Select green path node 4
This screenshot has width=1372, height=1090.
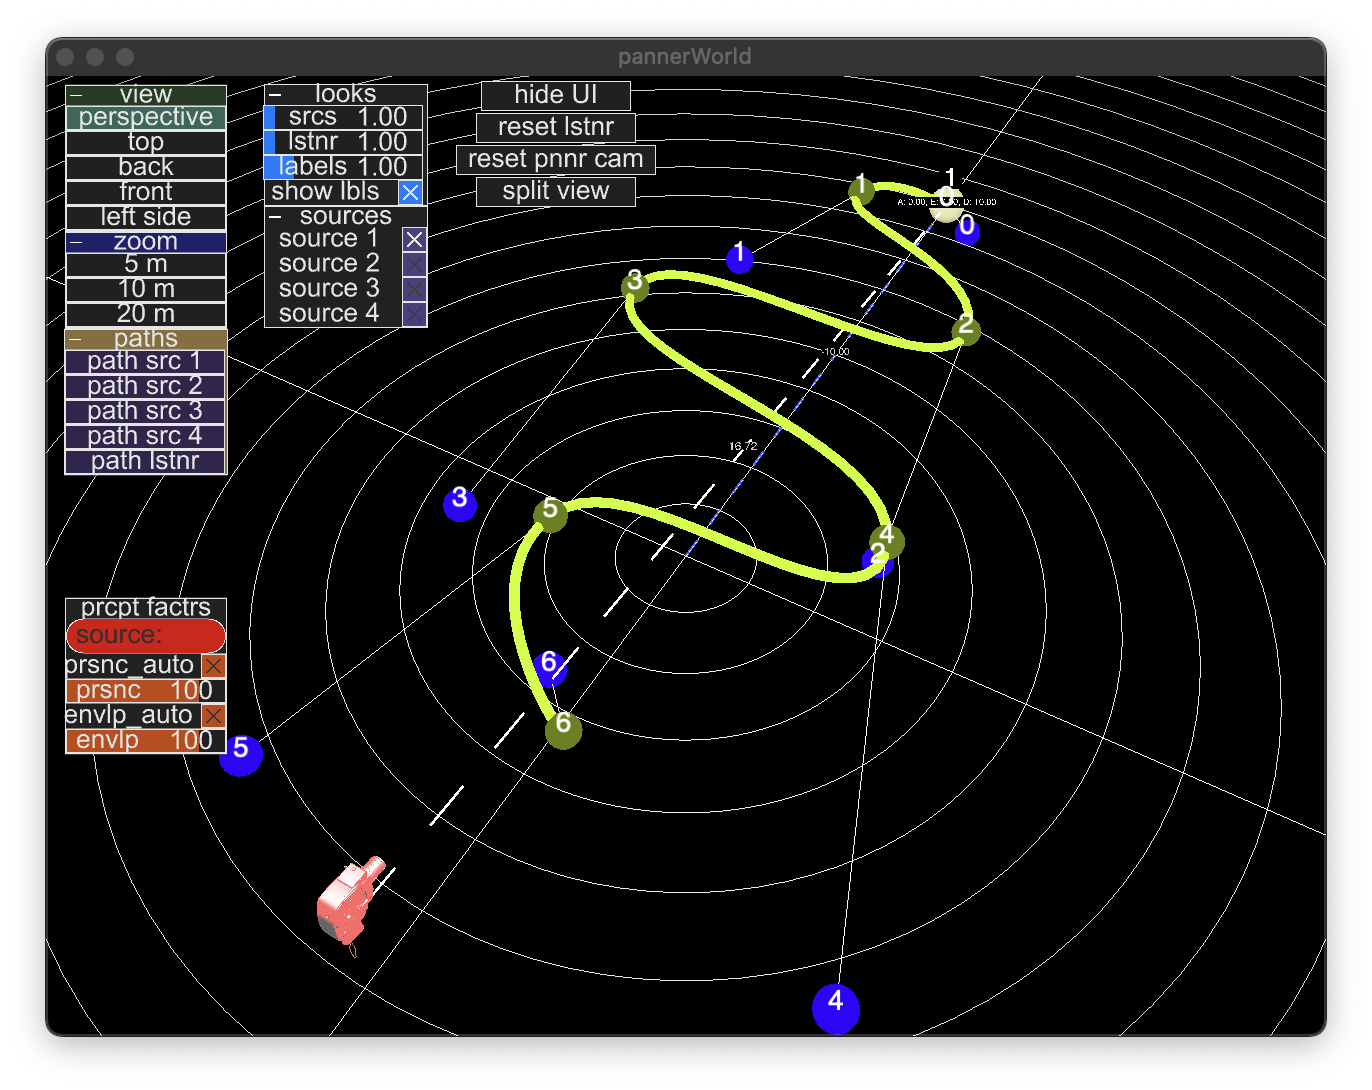[887, 541]
